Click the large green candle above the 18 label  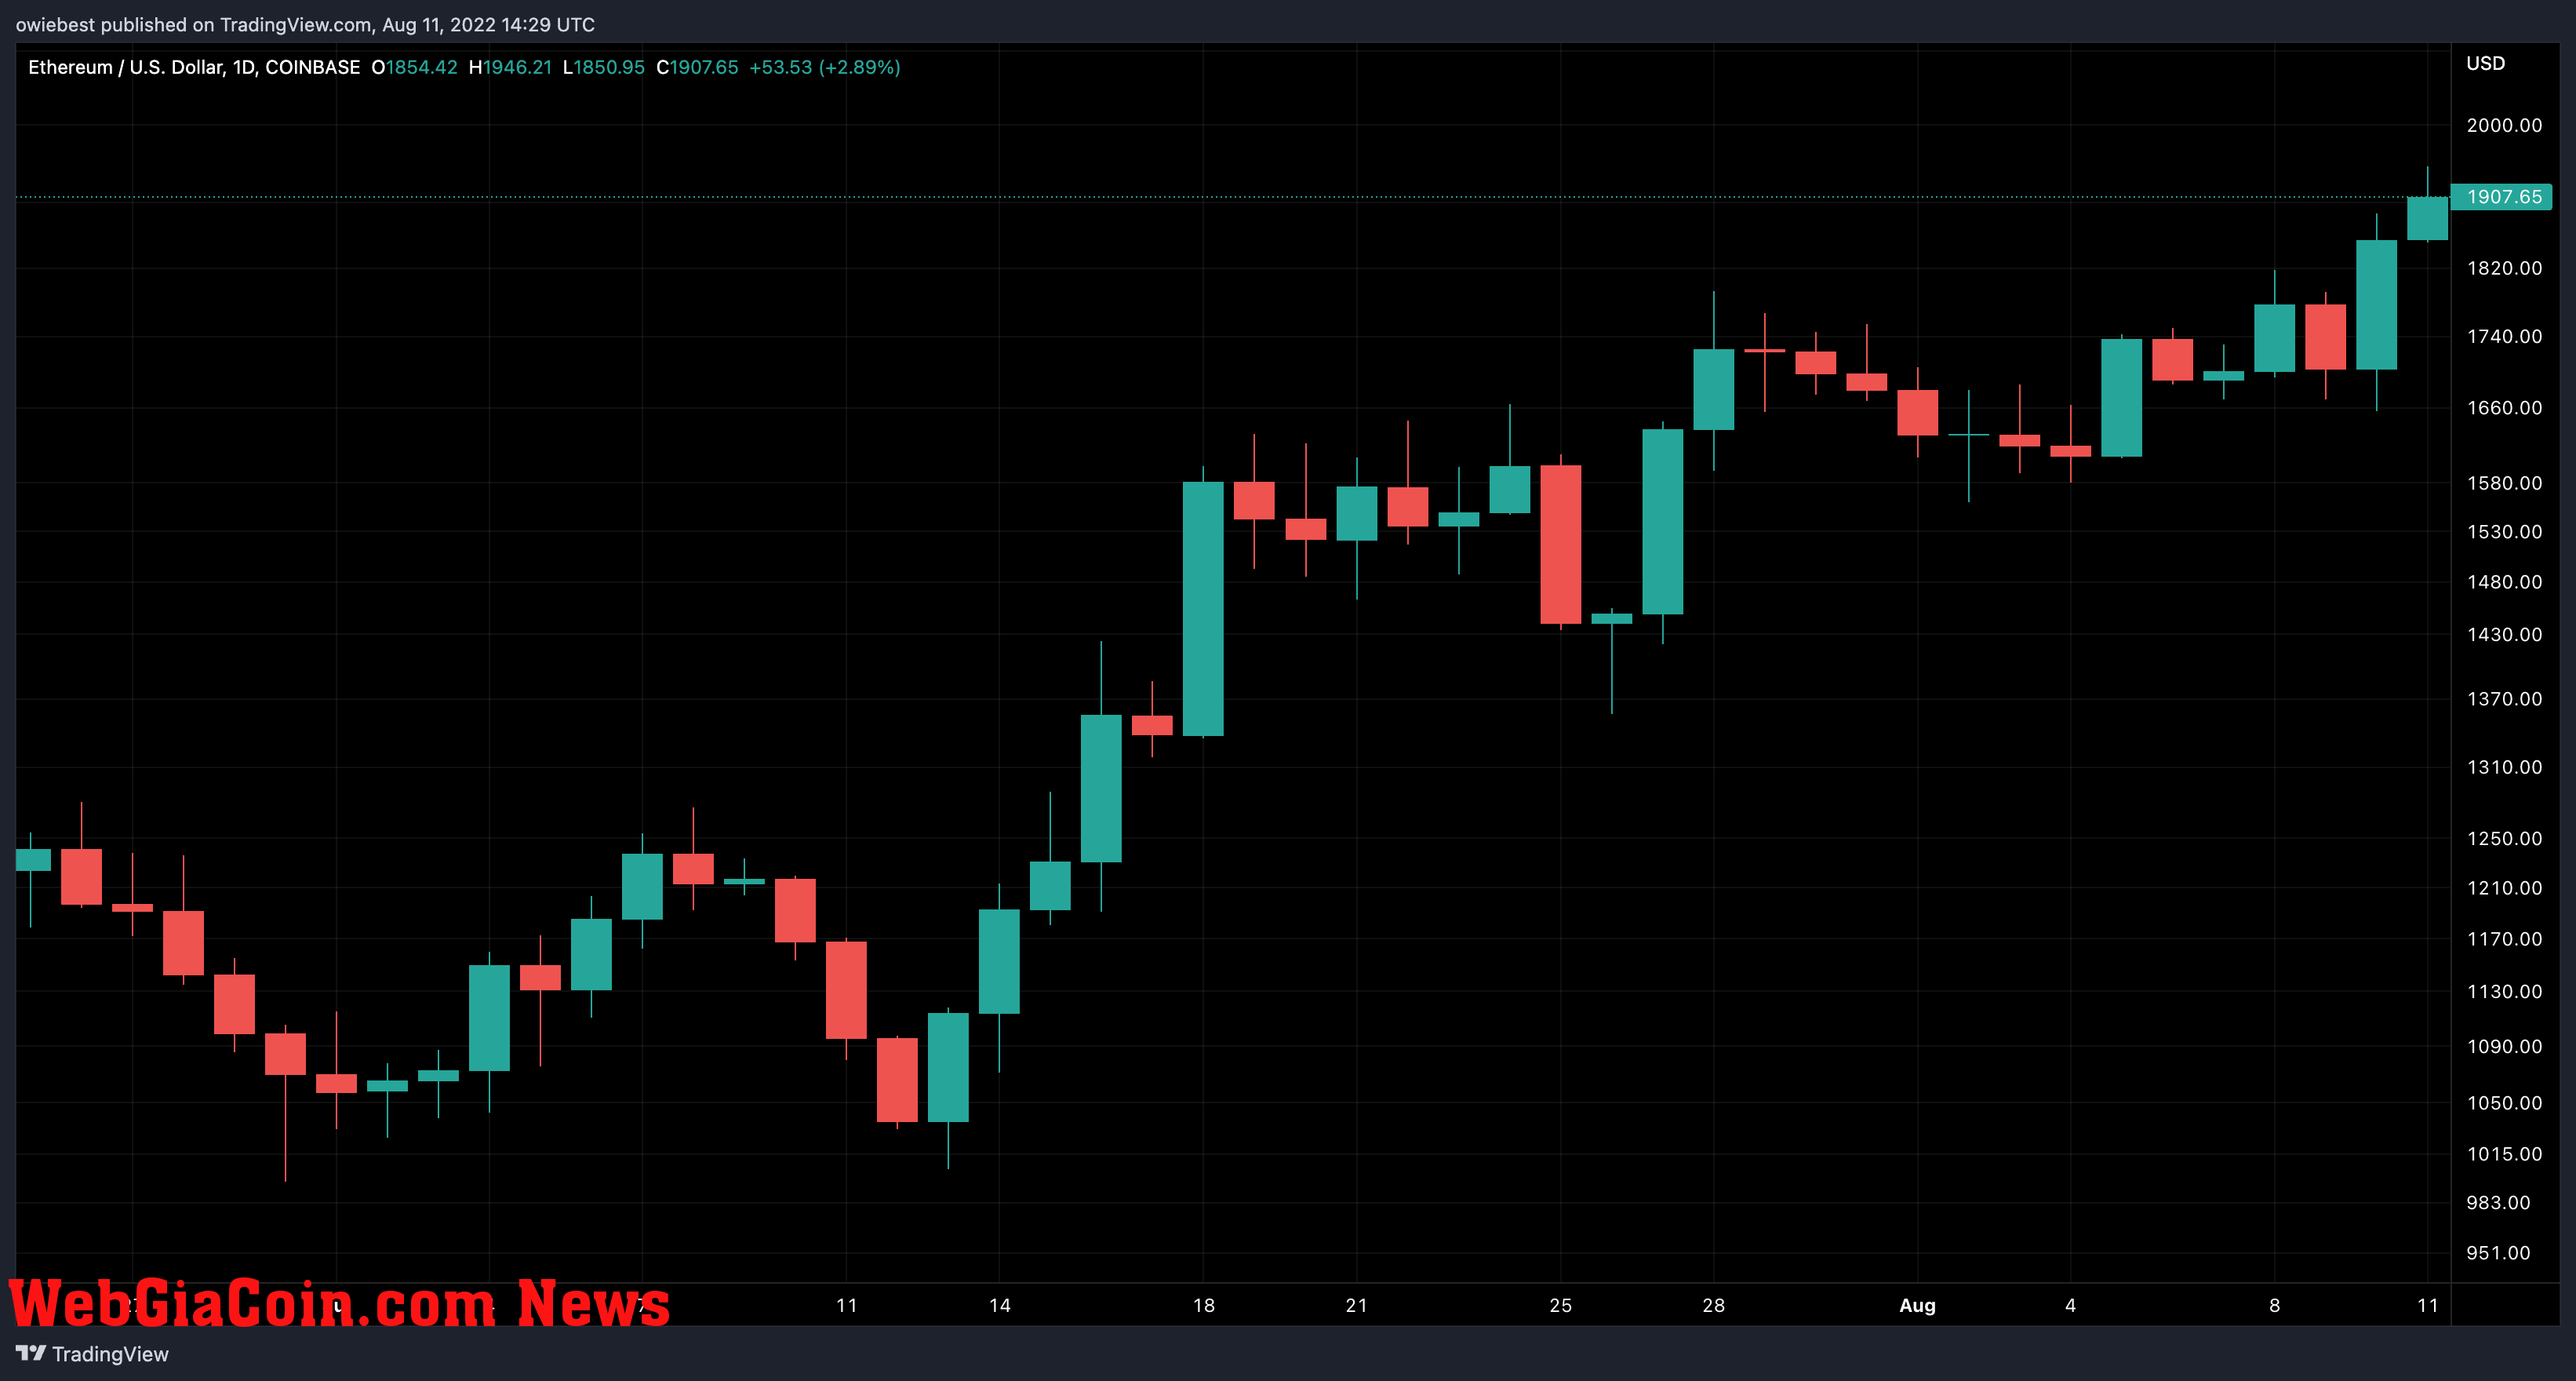[1203, 609]
